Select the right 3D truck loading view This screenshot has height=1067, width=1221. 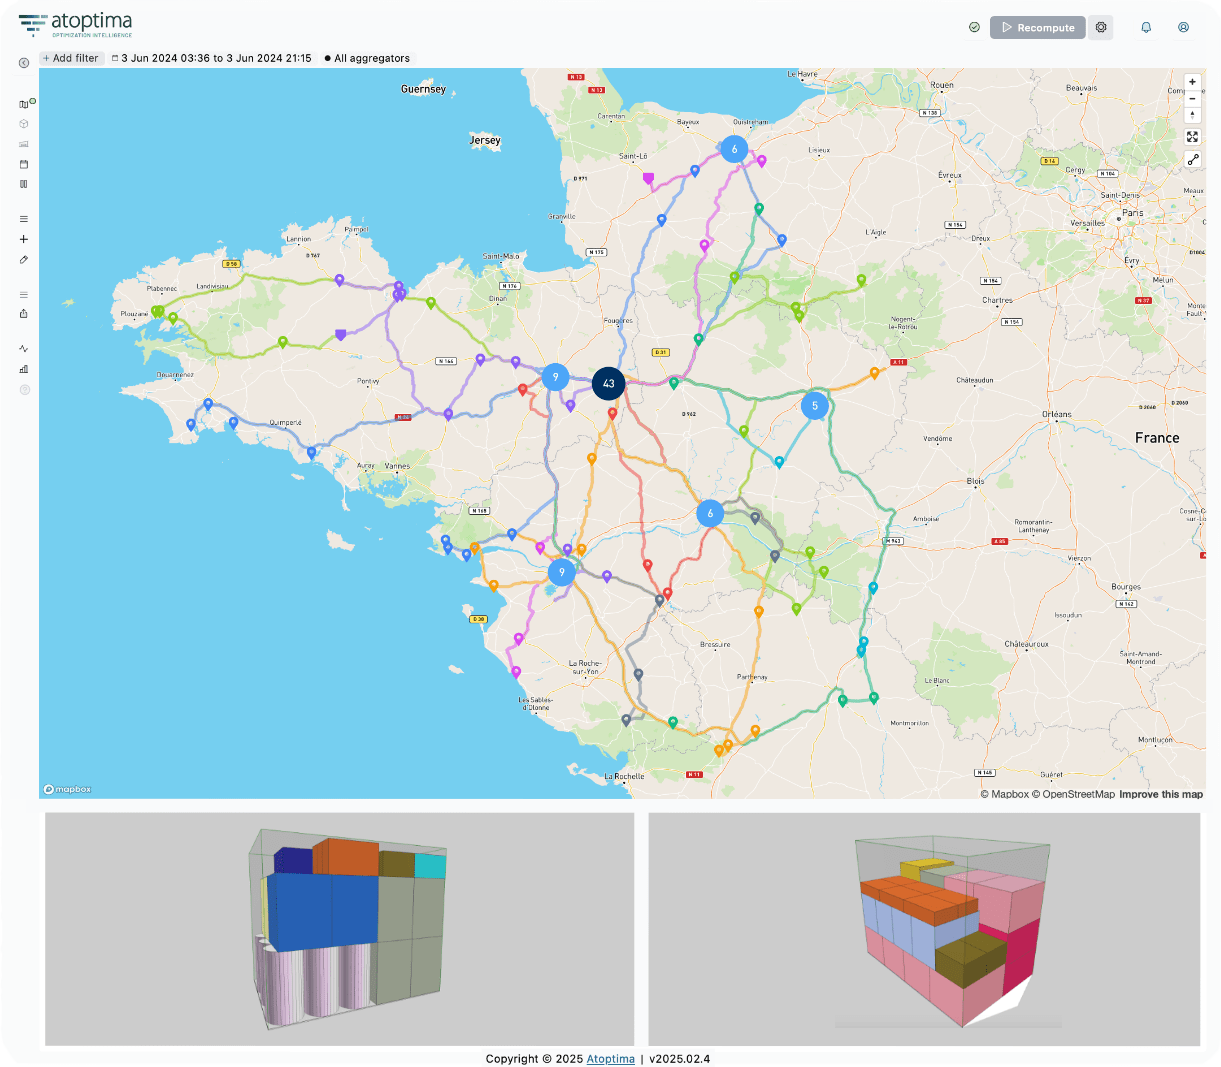(x=924, y=929)
